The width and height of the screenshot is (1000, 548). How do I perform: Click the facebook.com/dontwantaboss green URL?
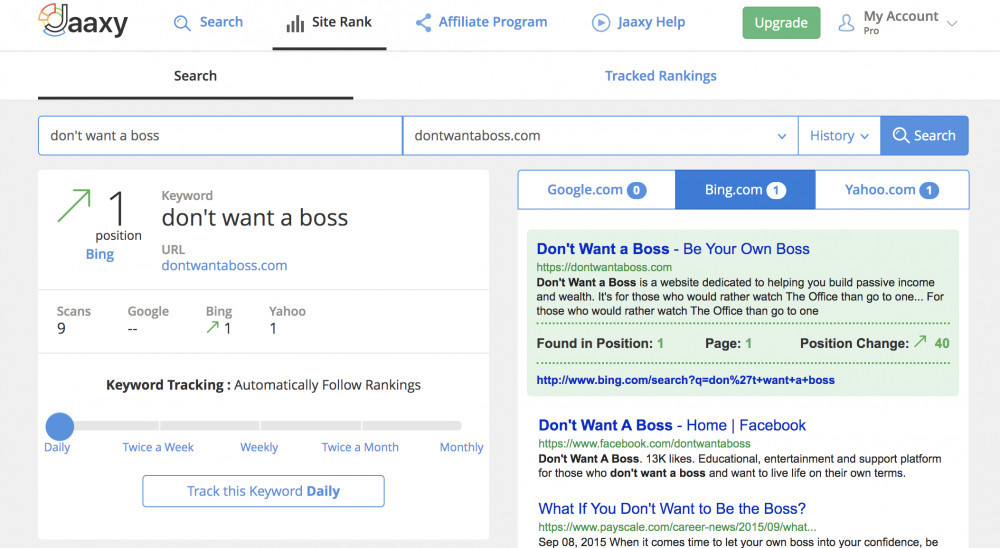coord(644,443)
